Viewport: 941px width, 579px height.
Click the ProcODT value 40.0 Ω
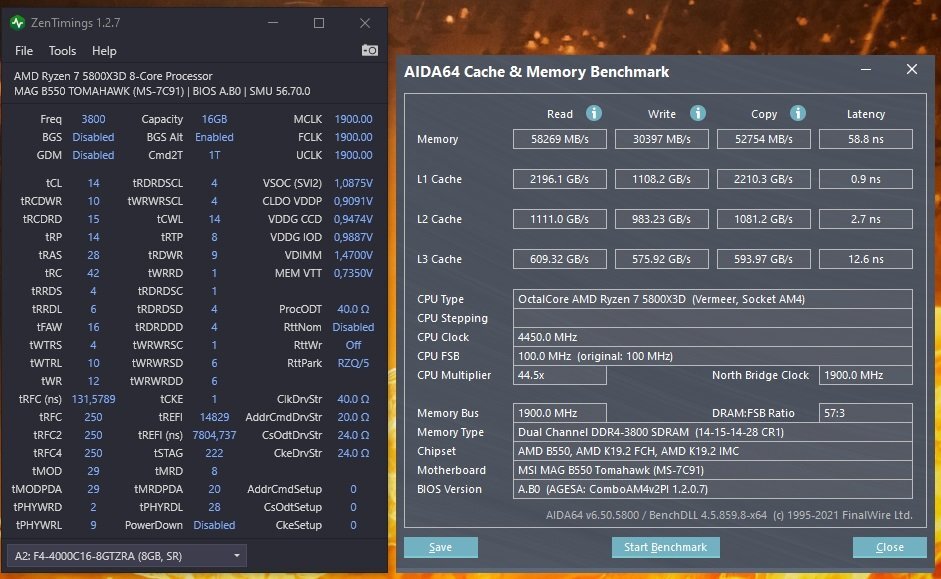[x=353, y=309]
